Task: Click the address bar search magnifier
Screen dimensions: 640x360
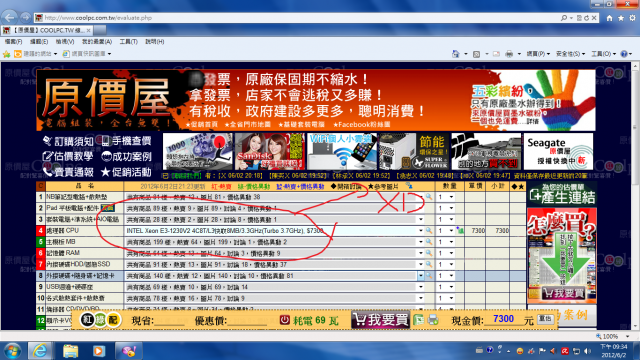Action: coord(564,18)
